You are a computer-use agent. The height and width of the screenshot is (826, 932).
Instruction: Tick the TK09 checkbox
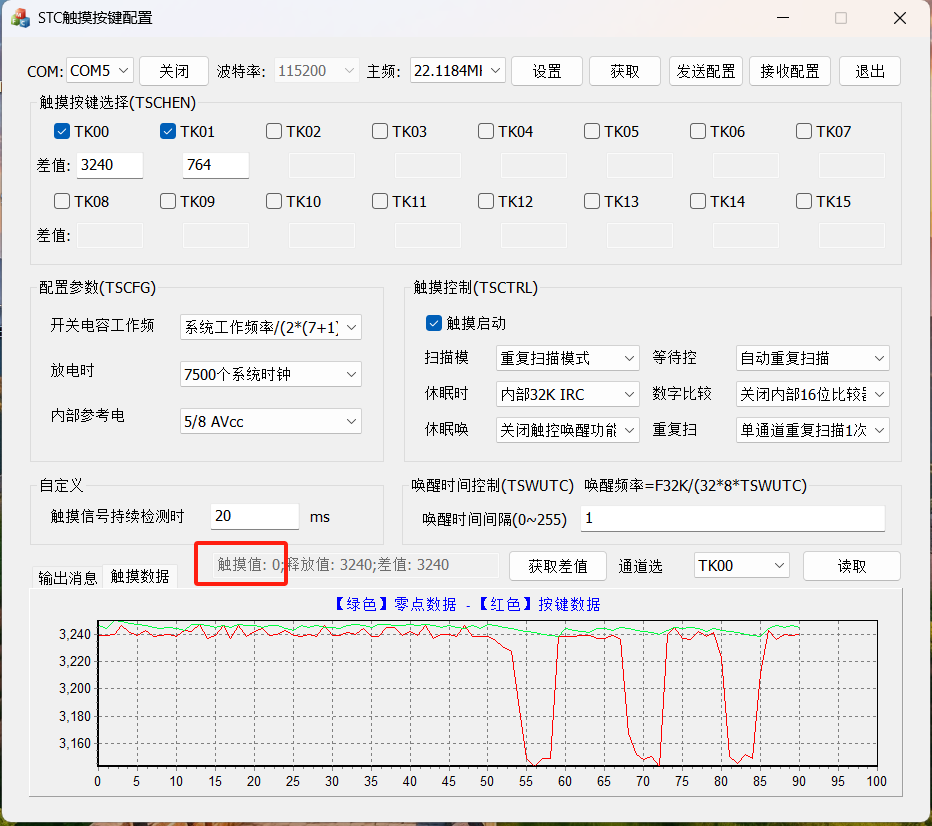[168, 201]
